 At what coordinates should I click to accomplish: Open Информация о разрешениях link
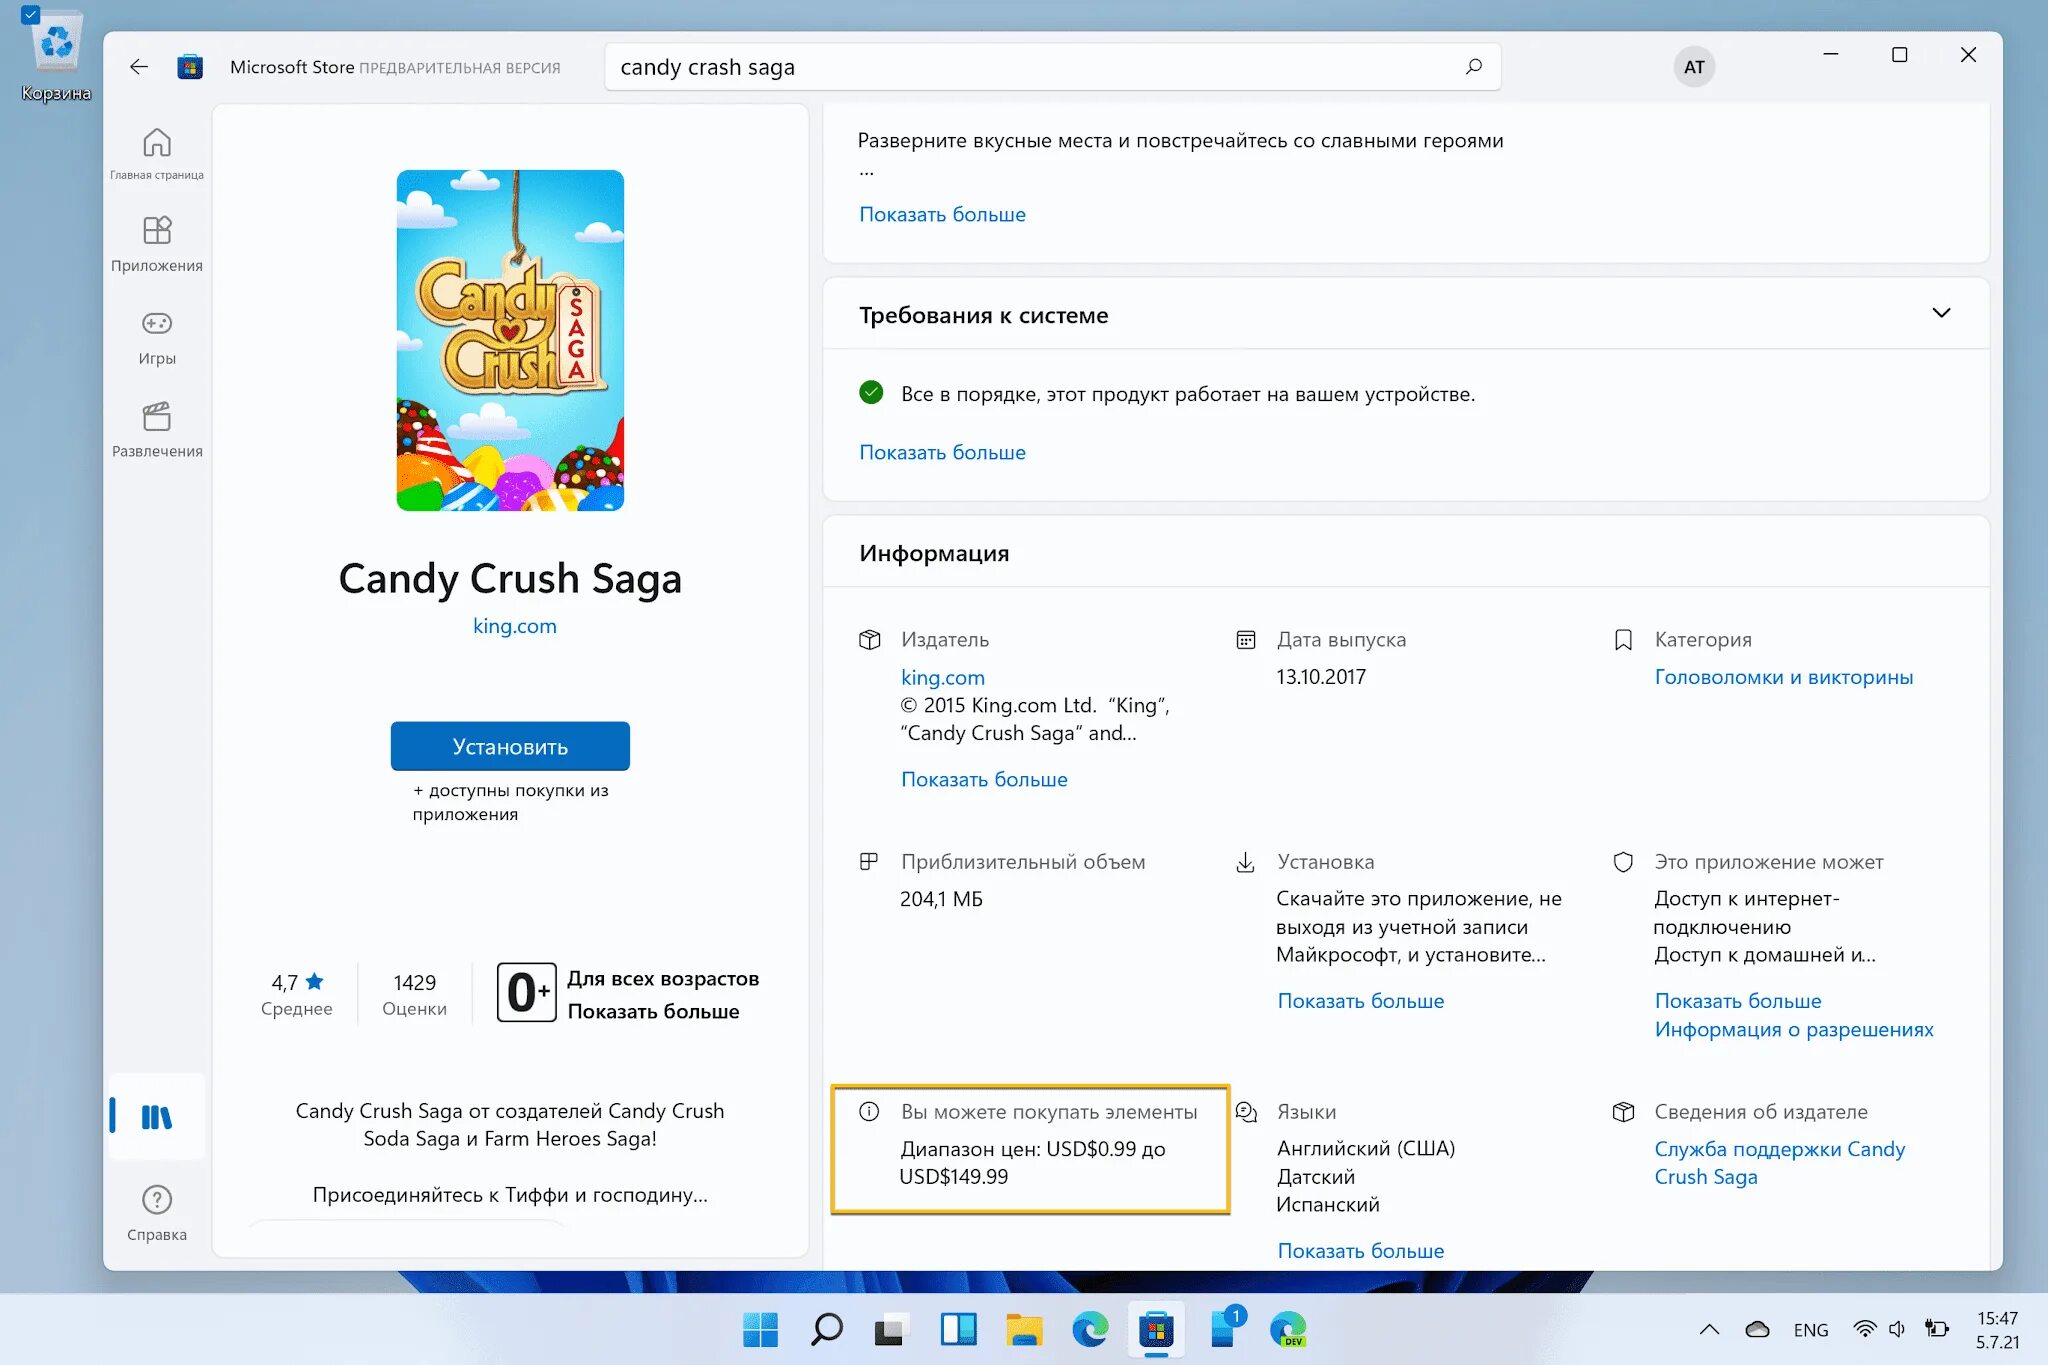coord(1794,1029)
